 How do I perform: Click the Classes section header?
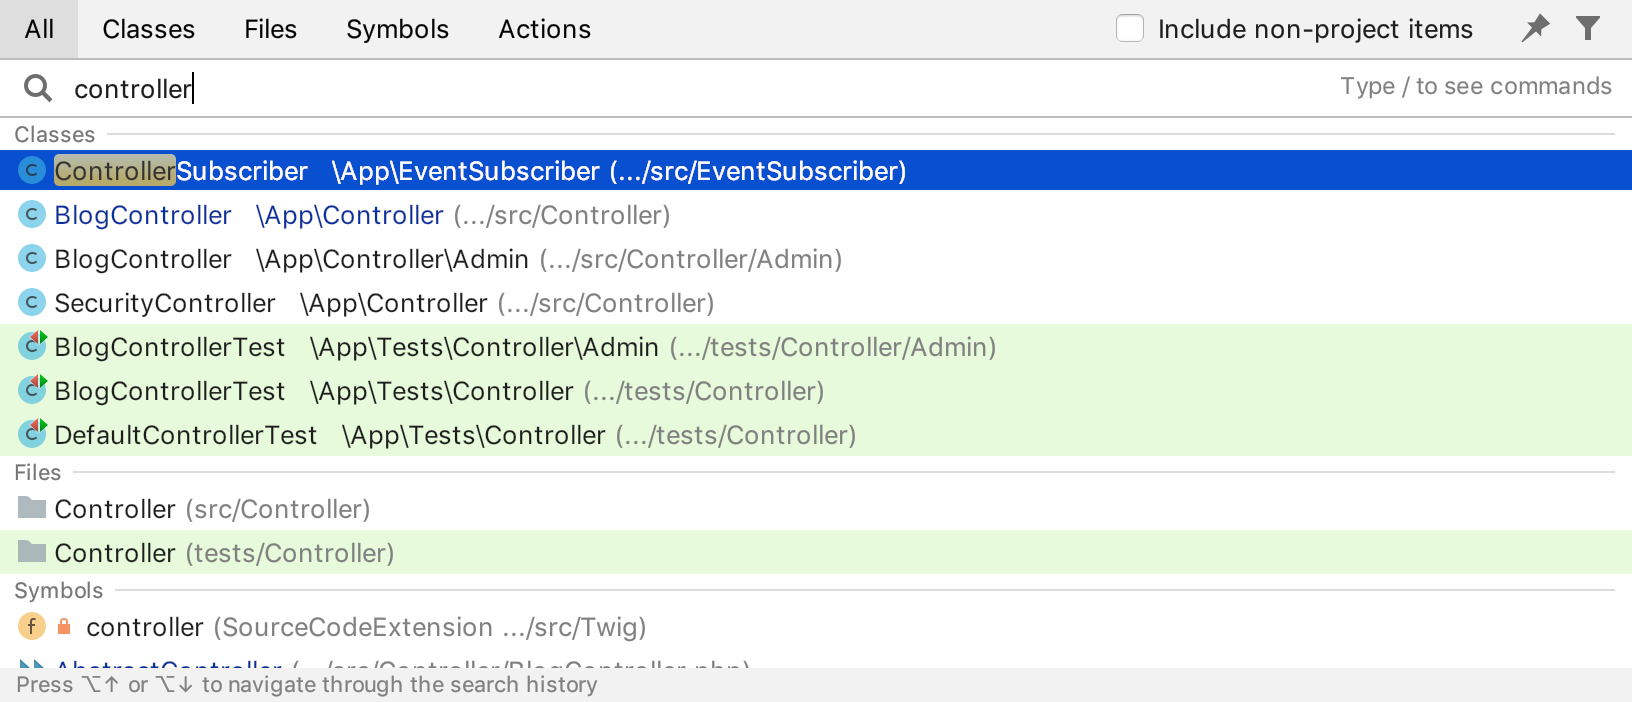point(55,134)
